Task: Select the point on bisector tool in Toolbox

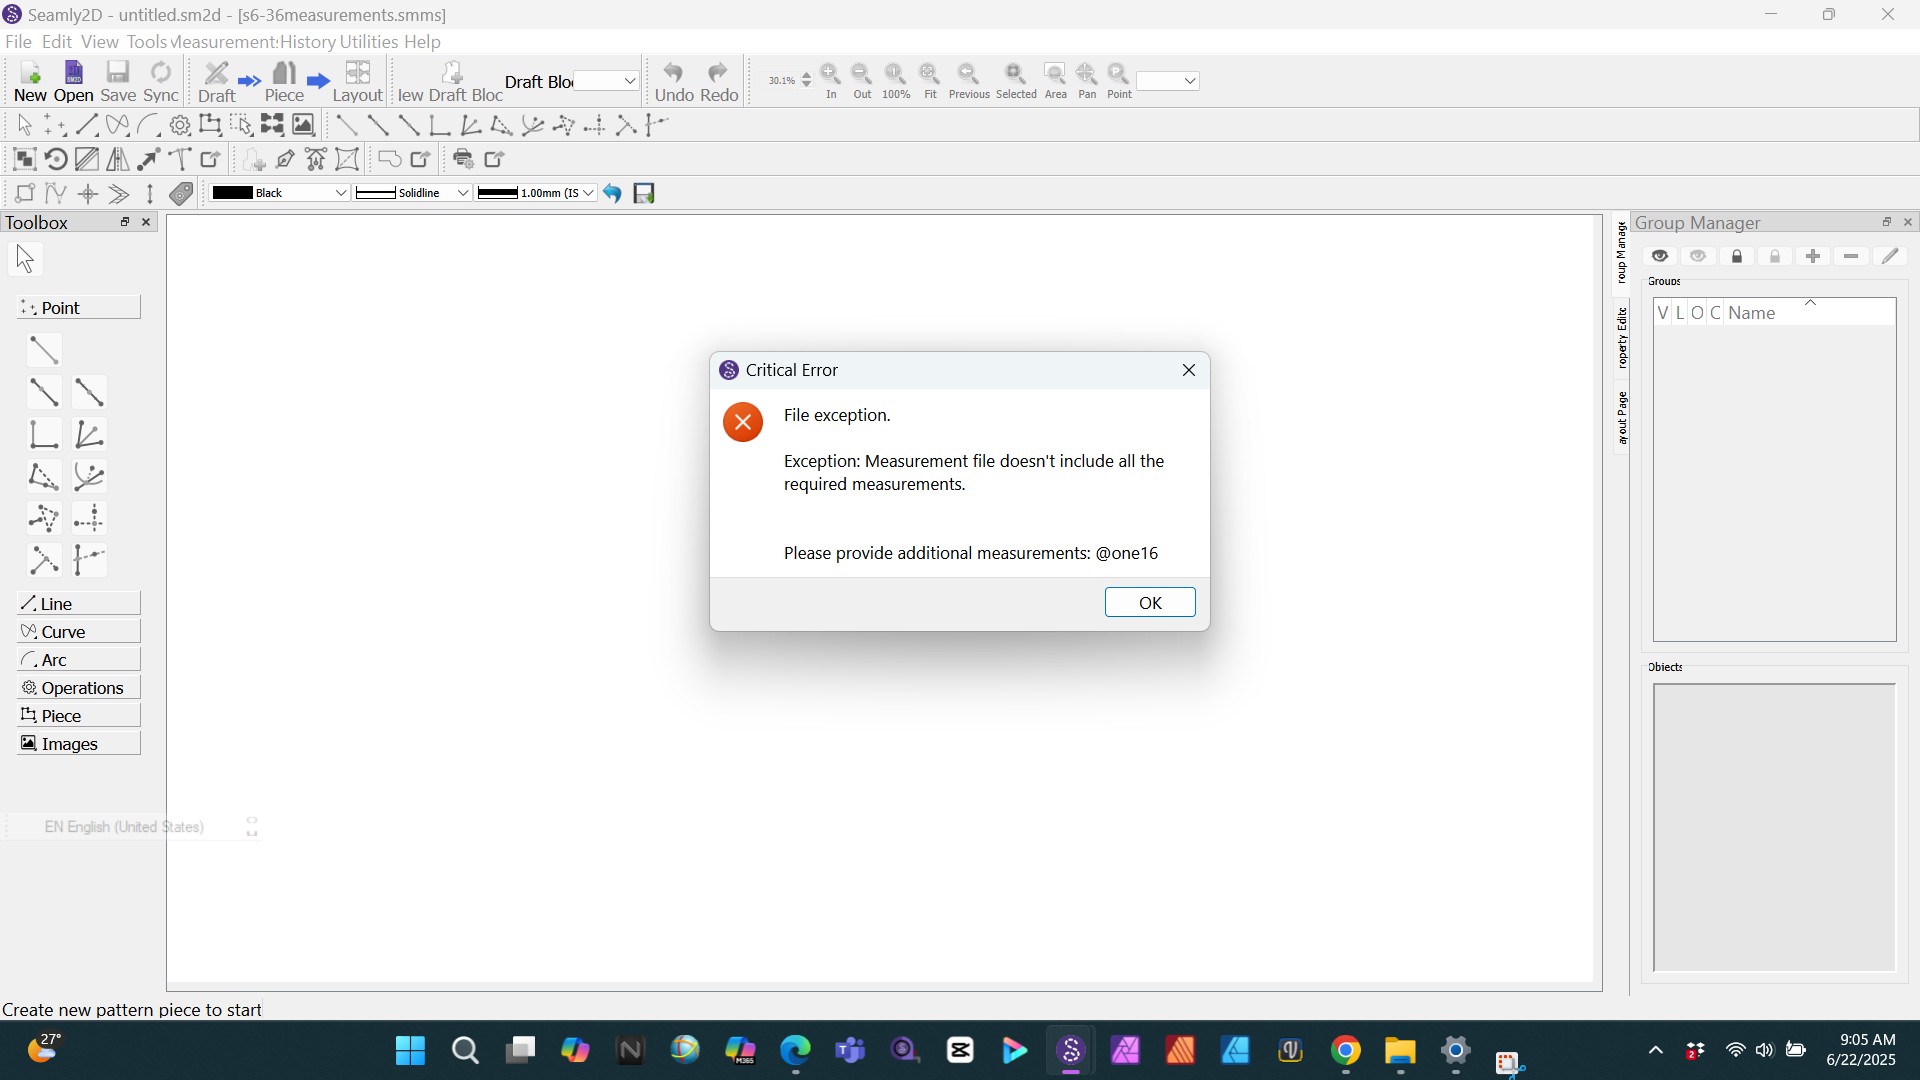Action: (89, 434)
